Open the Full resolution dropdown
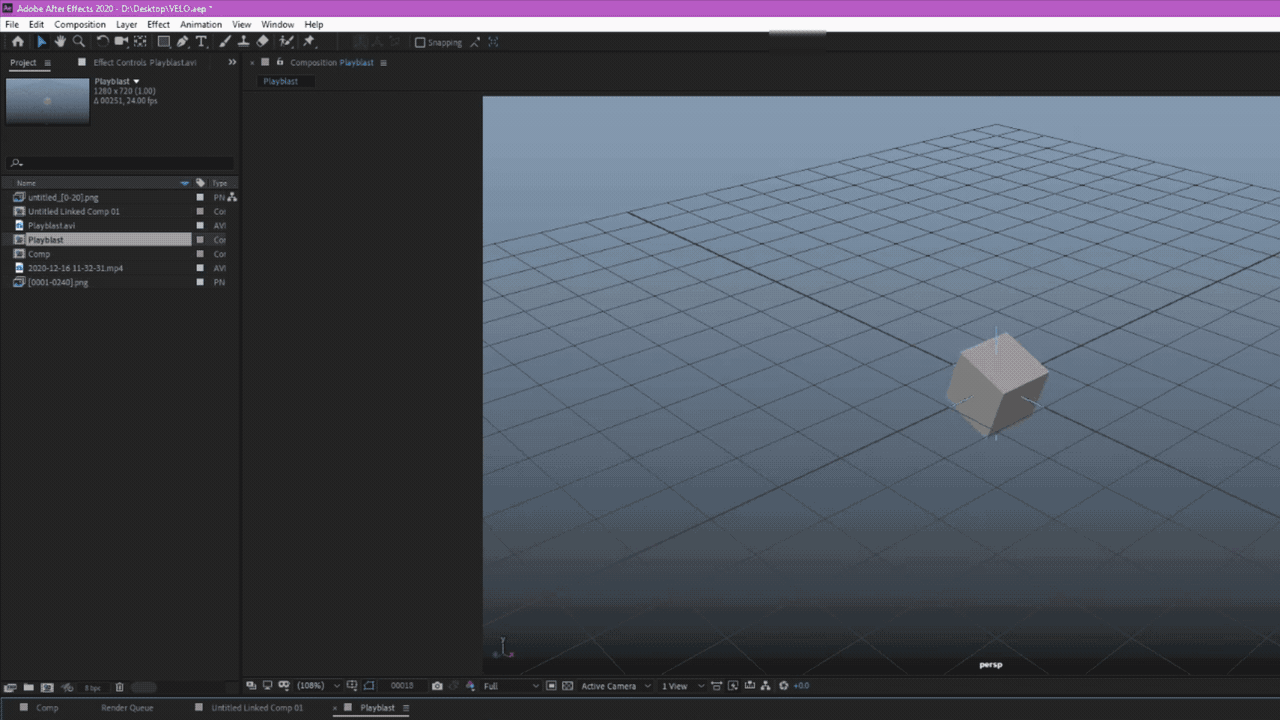Screen dimensions: 1280x720 click(x=511, y=686)
